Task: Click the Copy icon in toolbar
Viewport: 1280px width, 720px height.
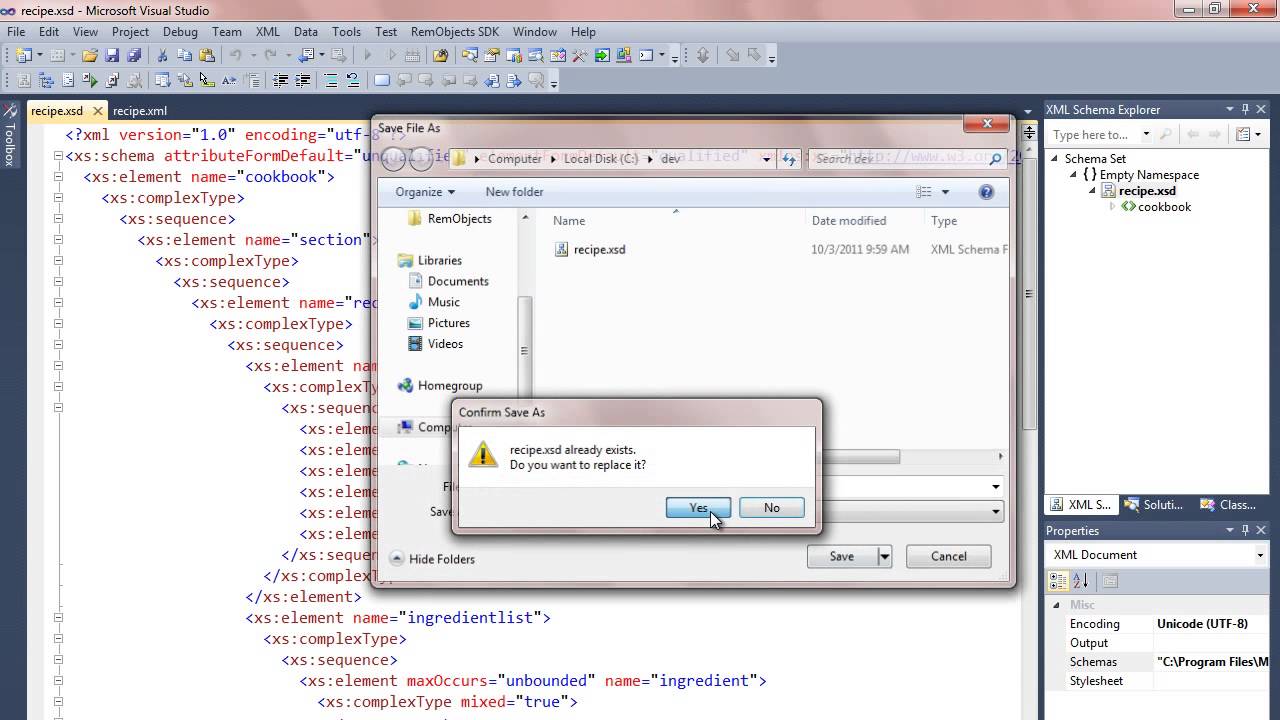Action: click(184, 56)
